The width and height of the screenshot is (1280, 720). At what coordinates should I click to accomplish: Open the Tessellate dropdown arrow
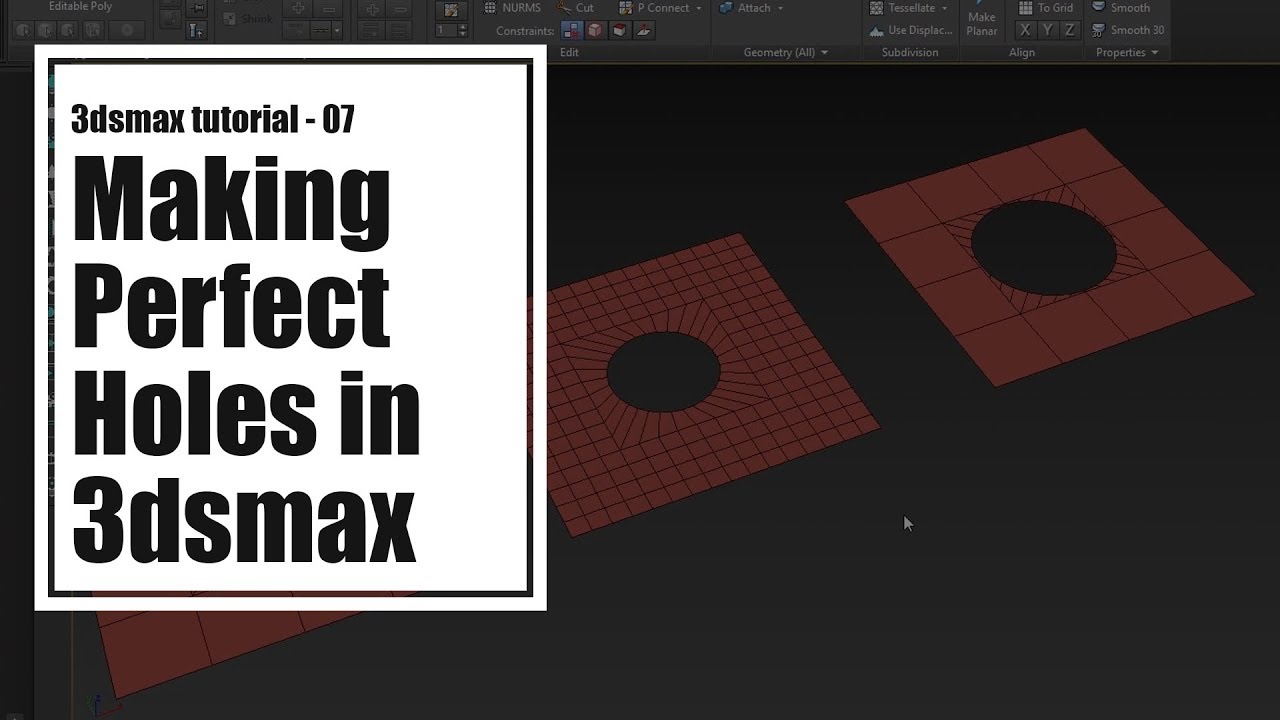click(x=945, y=8)
